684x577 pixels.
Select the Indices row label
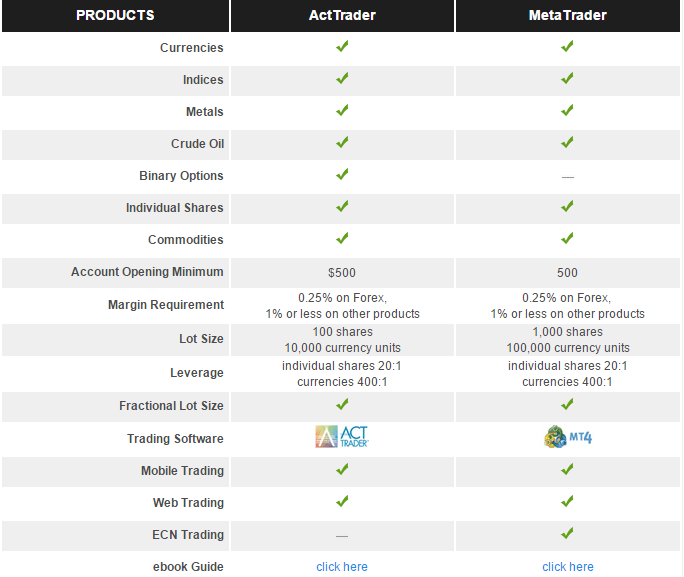[x=203, y=80]
